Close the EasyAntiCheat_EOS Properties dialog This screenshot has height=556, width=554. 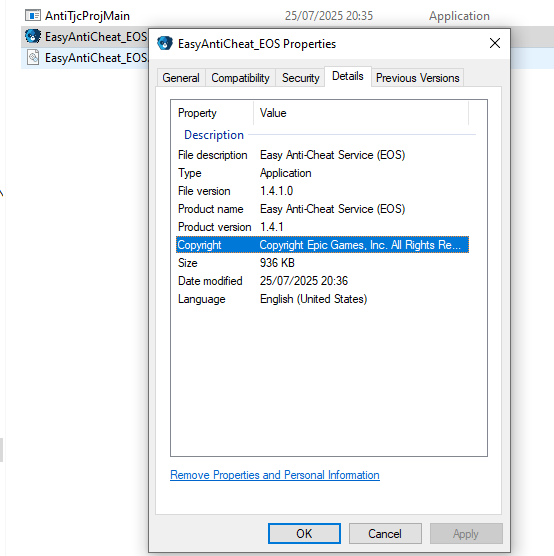[x=495, y=43]
